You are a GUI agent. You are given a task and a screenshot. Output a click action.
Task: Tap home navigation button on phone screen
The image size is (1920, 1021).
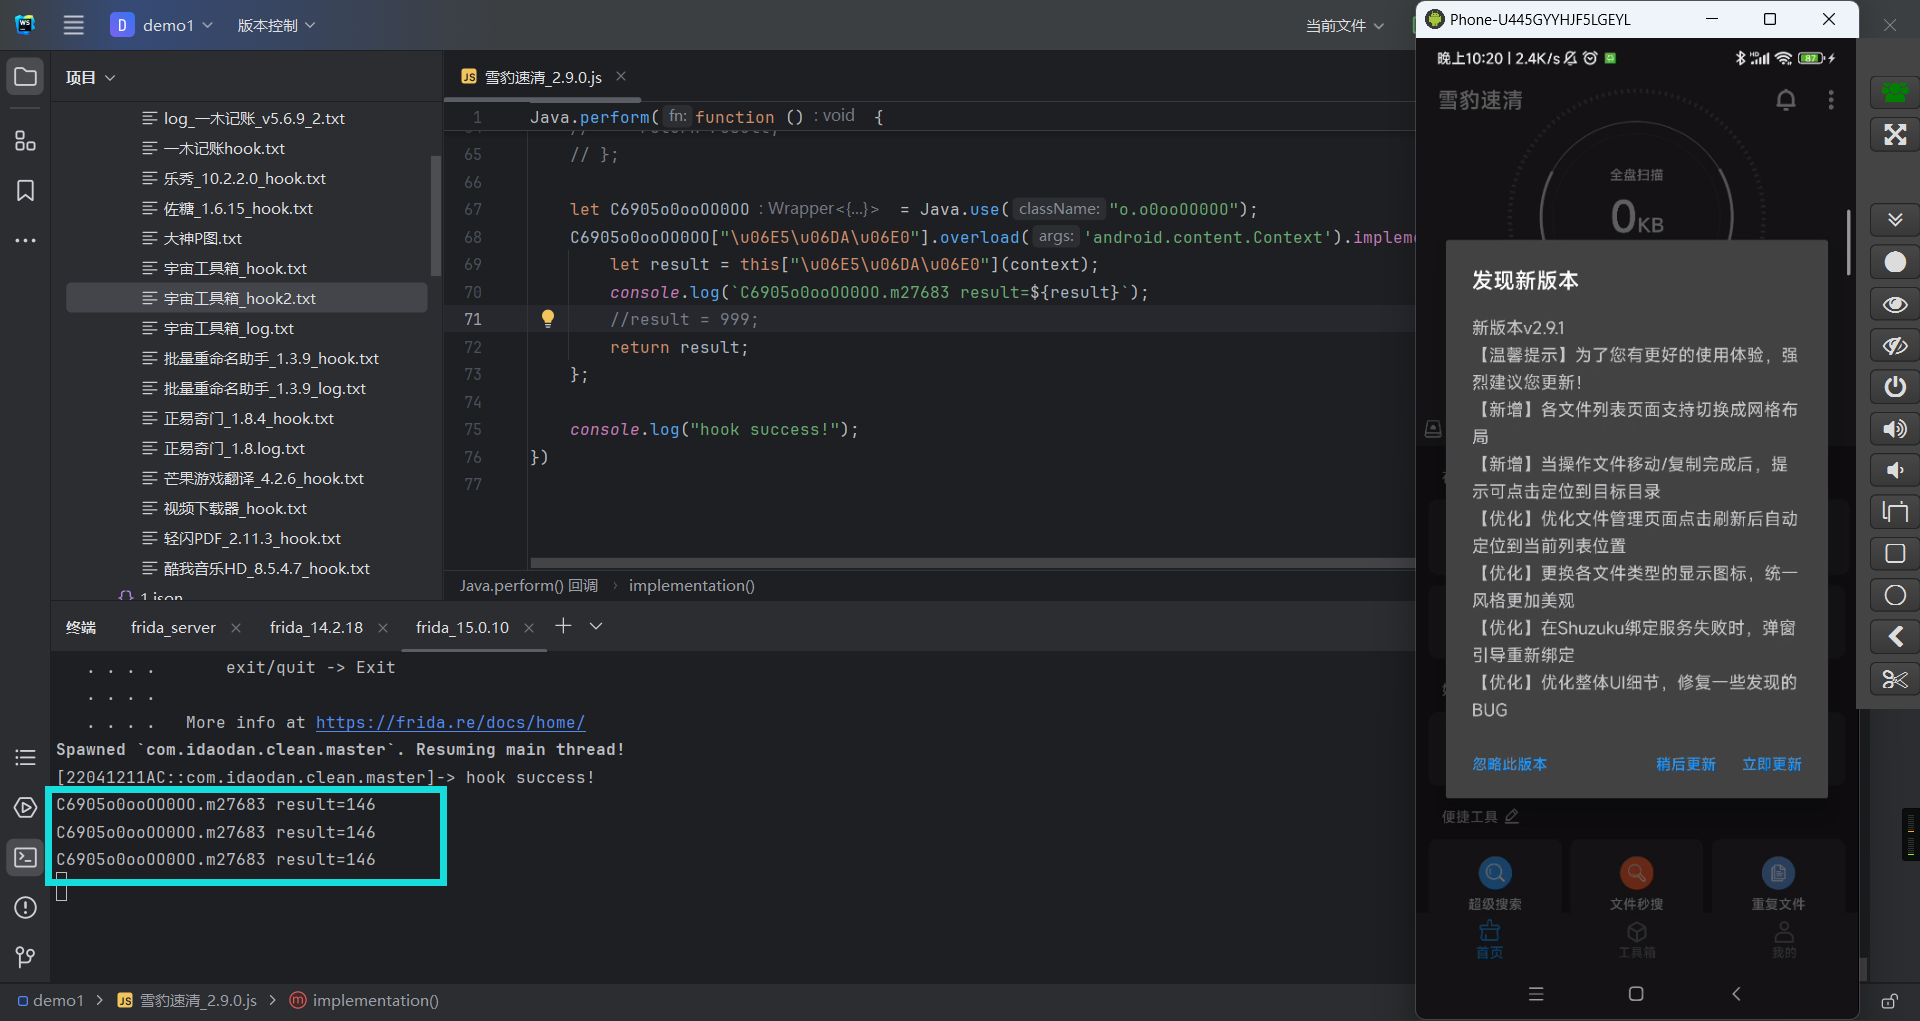pos(1636,994)
